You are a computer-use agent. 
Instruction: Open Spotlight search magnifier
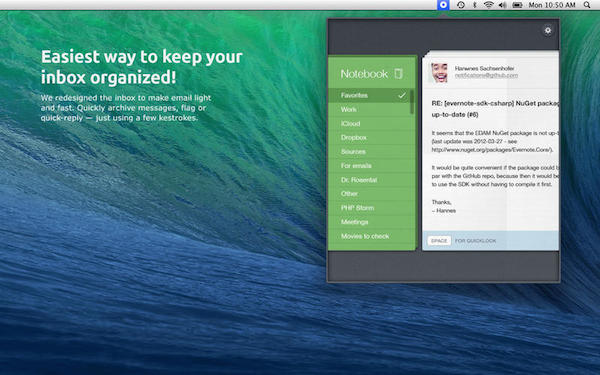tap(587, 5)
